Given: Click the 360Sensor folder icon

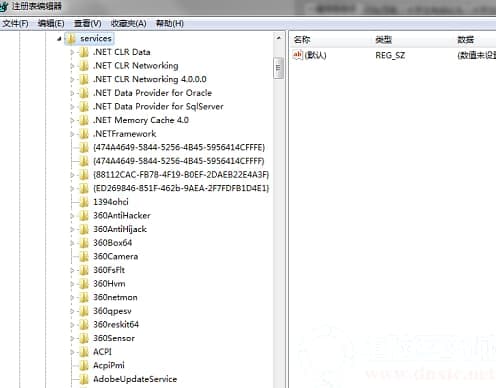Looking at the screenshot, I should point(84,338).
